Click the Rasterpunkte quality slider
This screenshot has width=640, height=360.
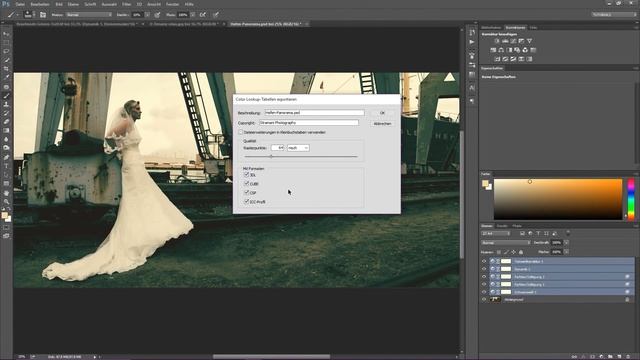(301, 156)
